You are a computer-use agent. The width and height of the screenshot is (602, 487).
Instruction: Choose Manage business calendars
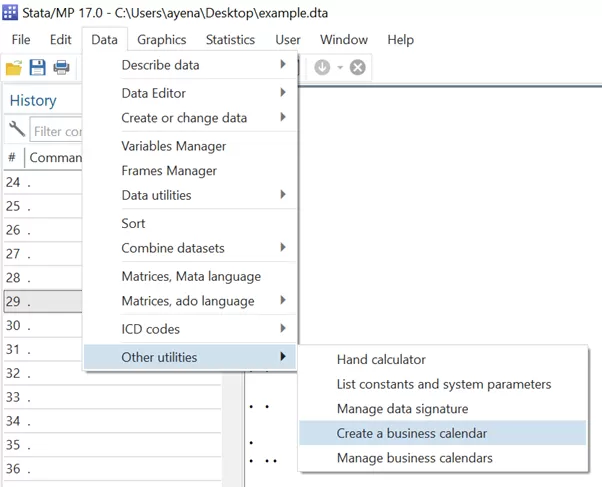tap(414, 458)
